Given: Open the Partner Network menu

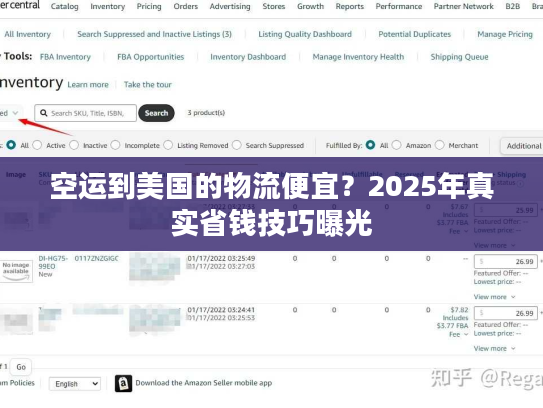Looking at the screenshot, I should pyautogui.click(x=464, y=7).
